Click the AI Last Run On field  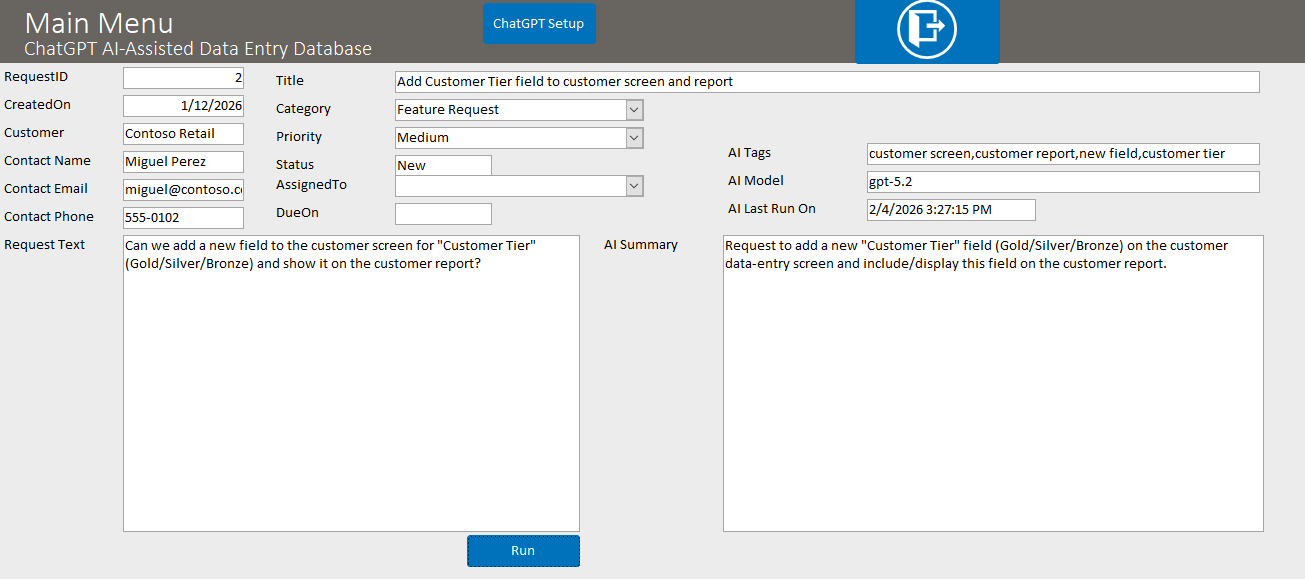click(x=950, y=210)
